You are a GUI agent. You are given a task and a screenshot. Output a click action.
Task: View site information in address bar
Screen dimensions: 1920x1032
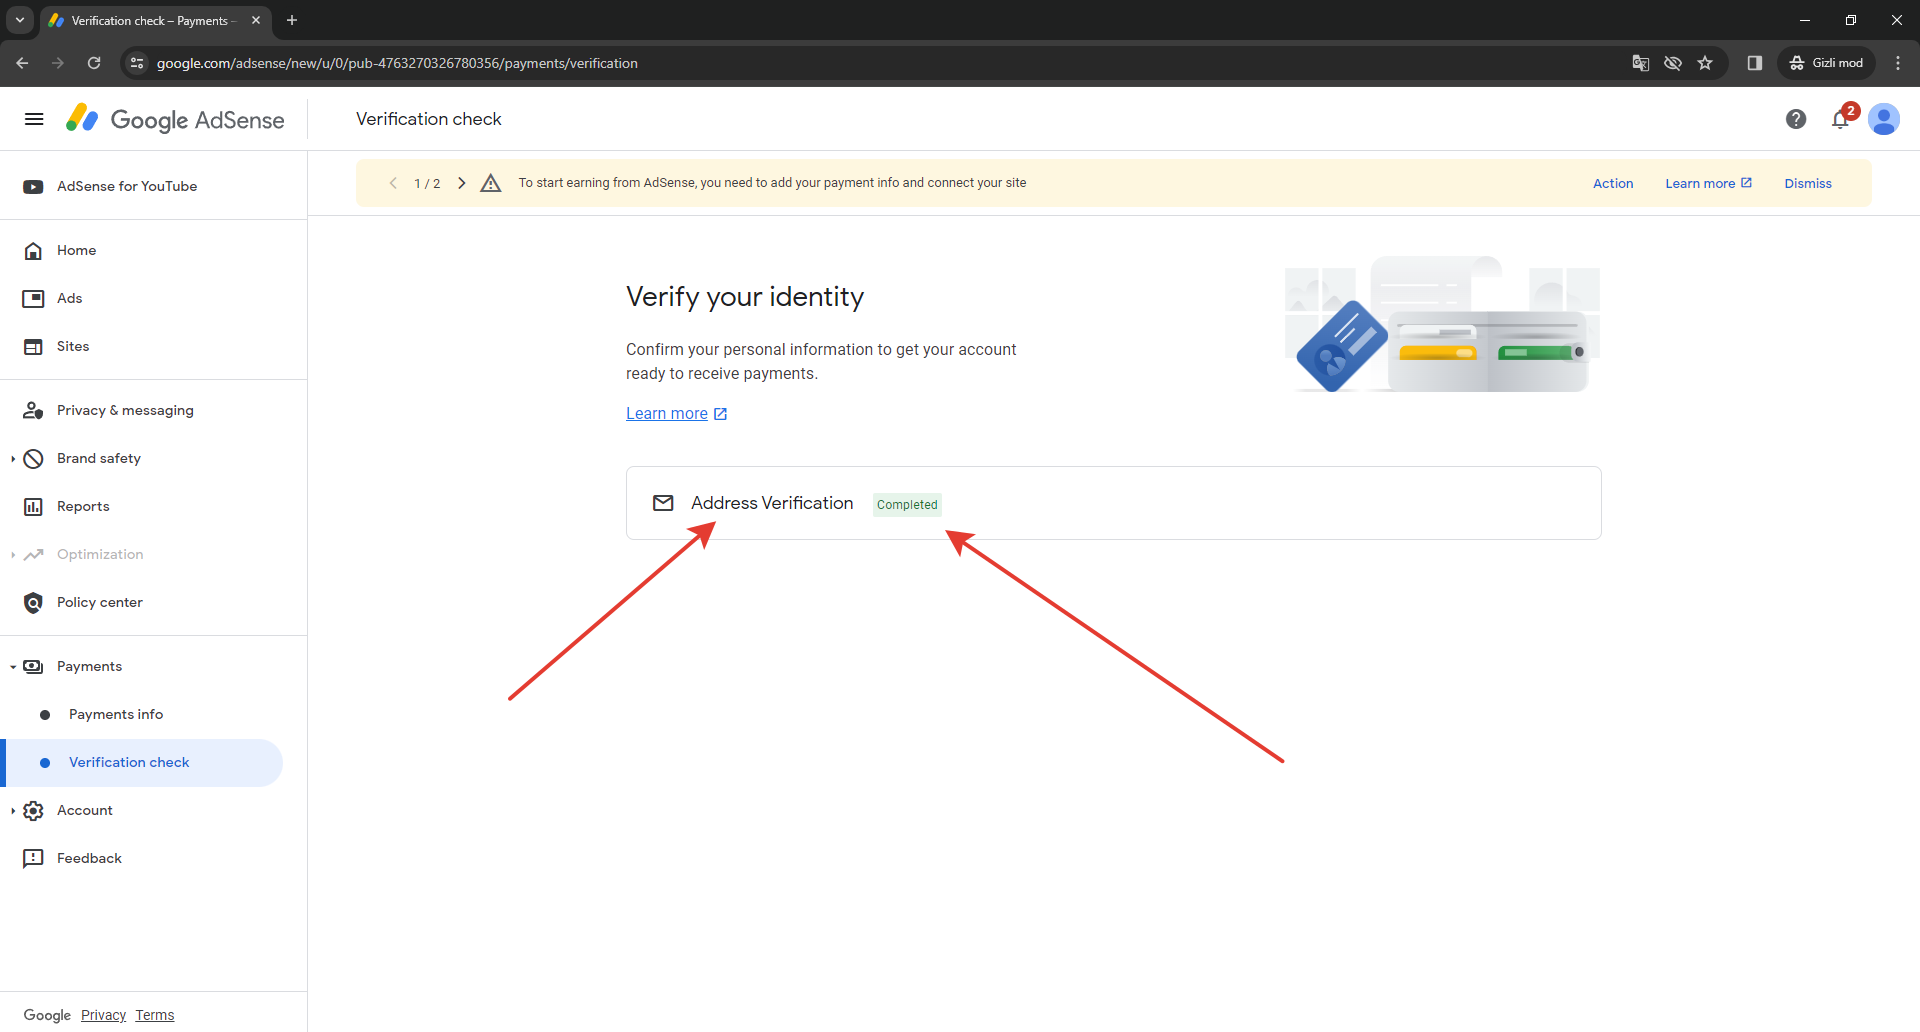(x=137, y=63)
